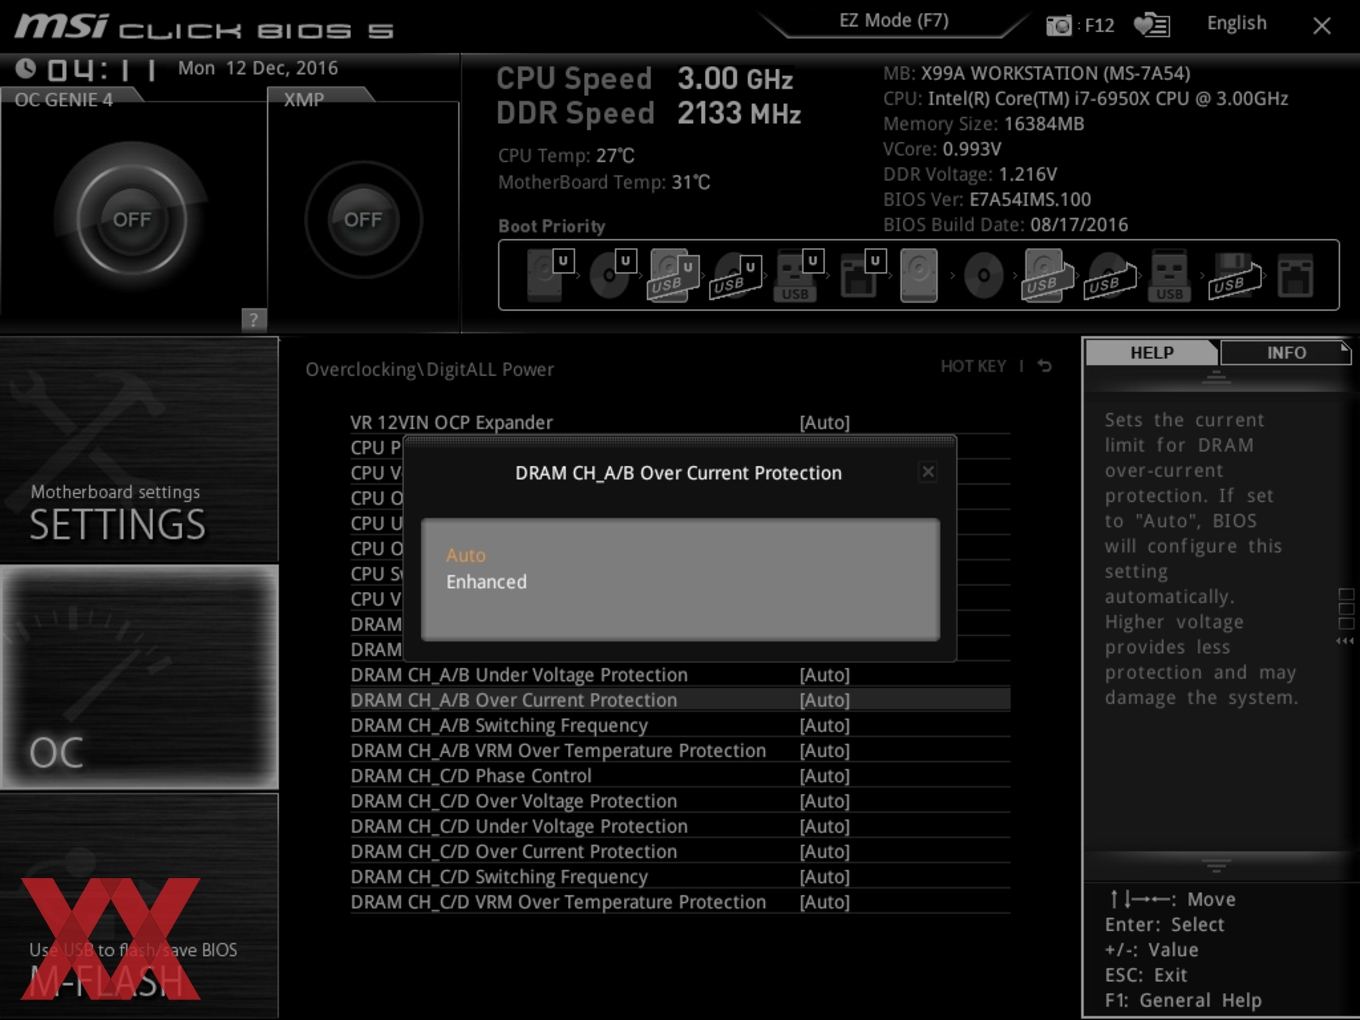Open the INFO tab
The width and height of the screenshot is (1360, 1020).
click(1286, 352)
